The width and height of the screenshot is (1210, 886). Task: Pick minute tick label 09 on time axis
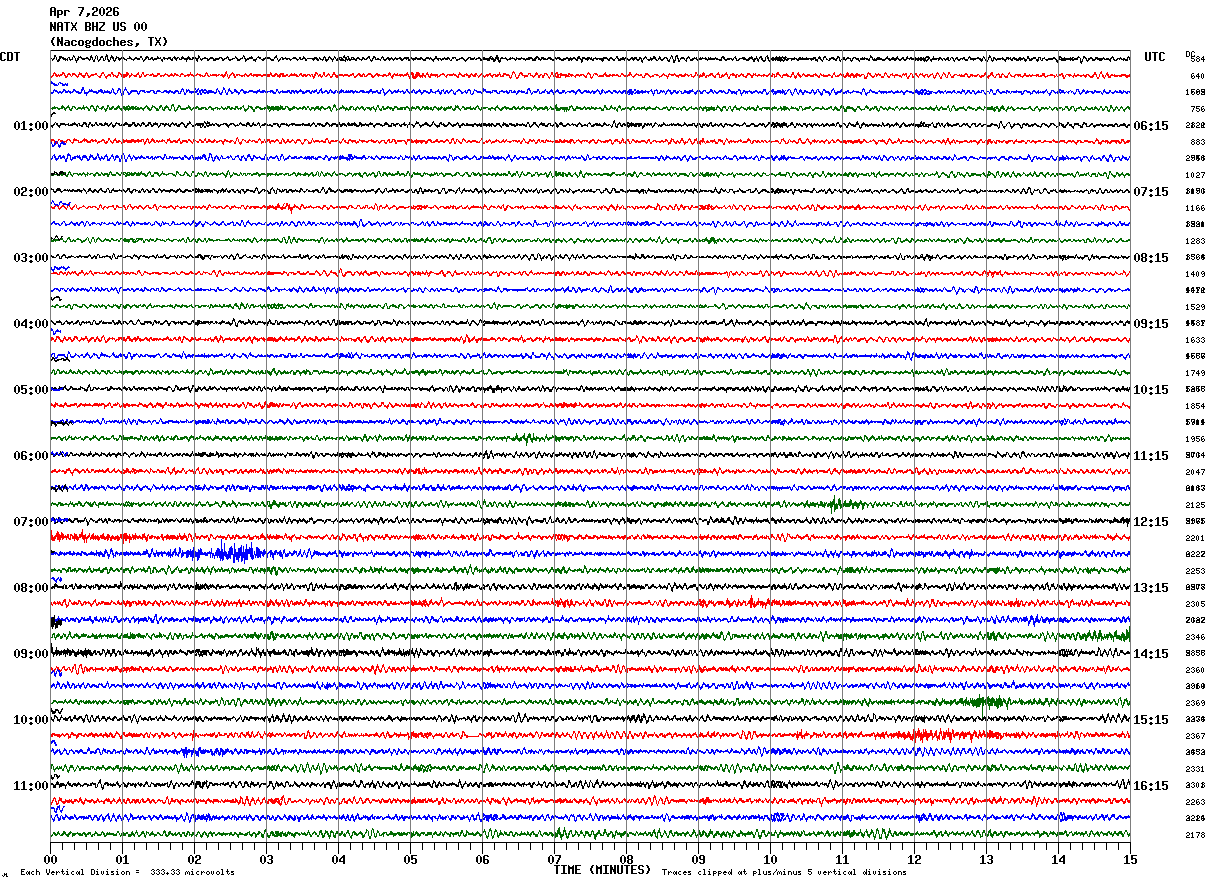pos(698,859)
